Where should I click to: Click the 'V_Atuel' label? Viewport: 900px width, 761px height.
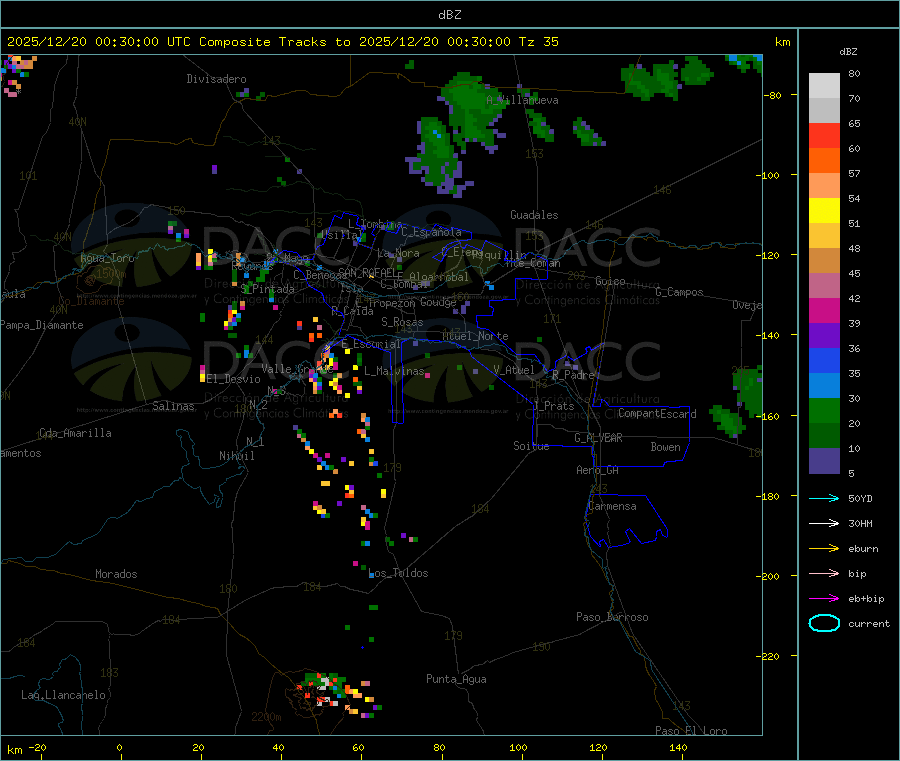(514, 370)
